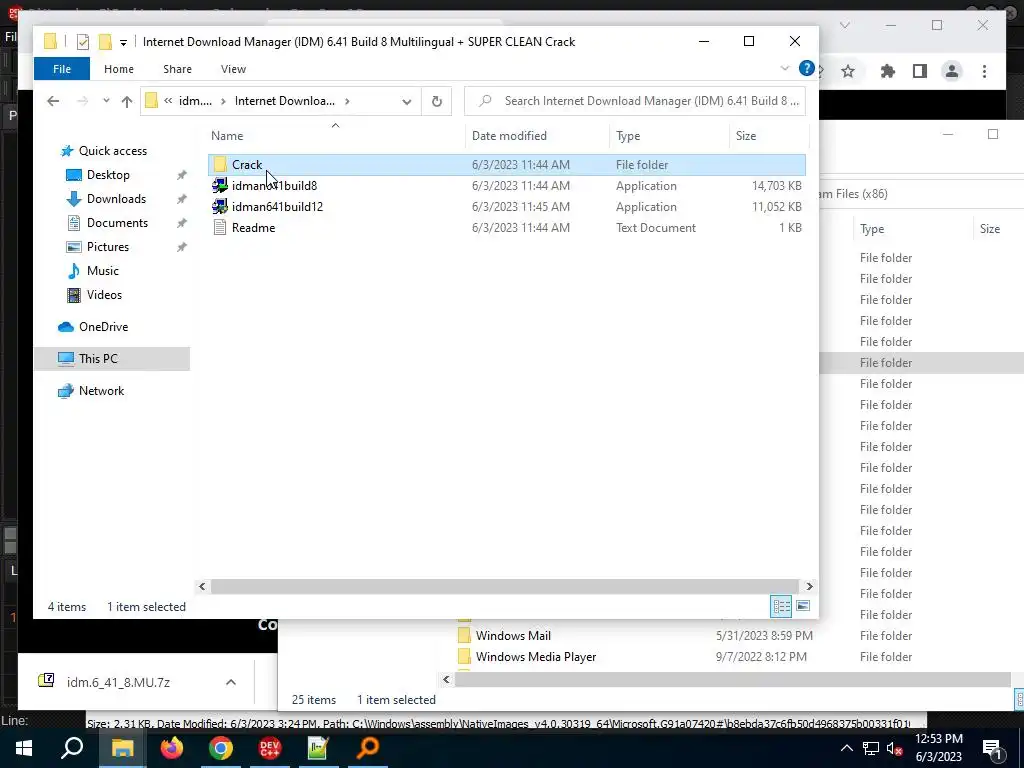Open Explorer Help icon

click(x=807, y=68)
